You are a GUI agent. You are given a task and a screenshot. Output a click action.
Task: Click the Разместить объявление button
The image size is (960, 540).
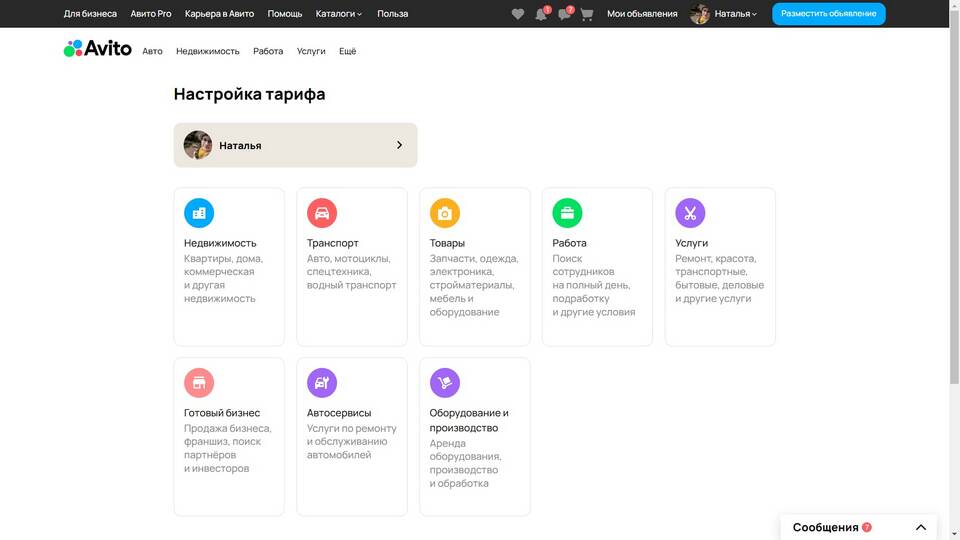[828, 14]
